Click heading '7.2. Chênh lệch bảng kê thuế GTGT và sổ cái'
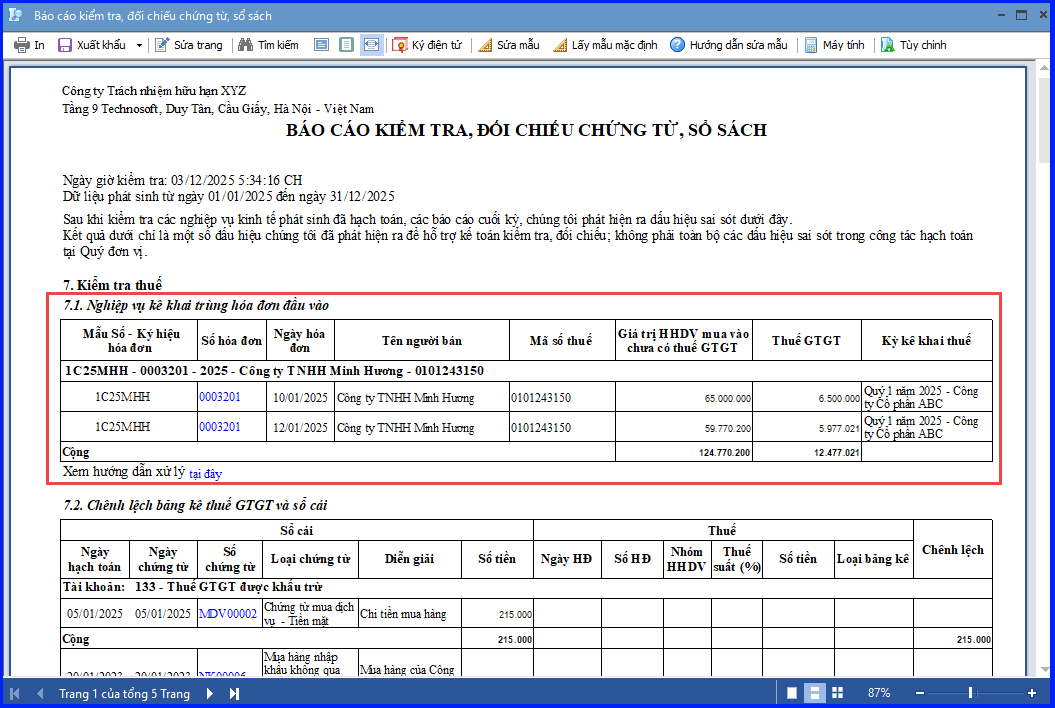 196,505
